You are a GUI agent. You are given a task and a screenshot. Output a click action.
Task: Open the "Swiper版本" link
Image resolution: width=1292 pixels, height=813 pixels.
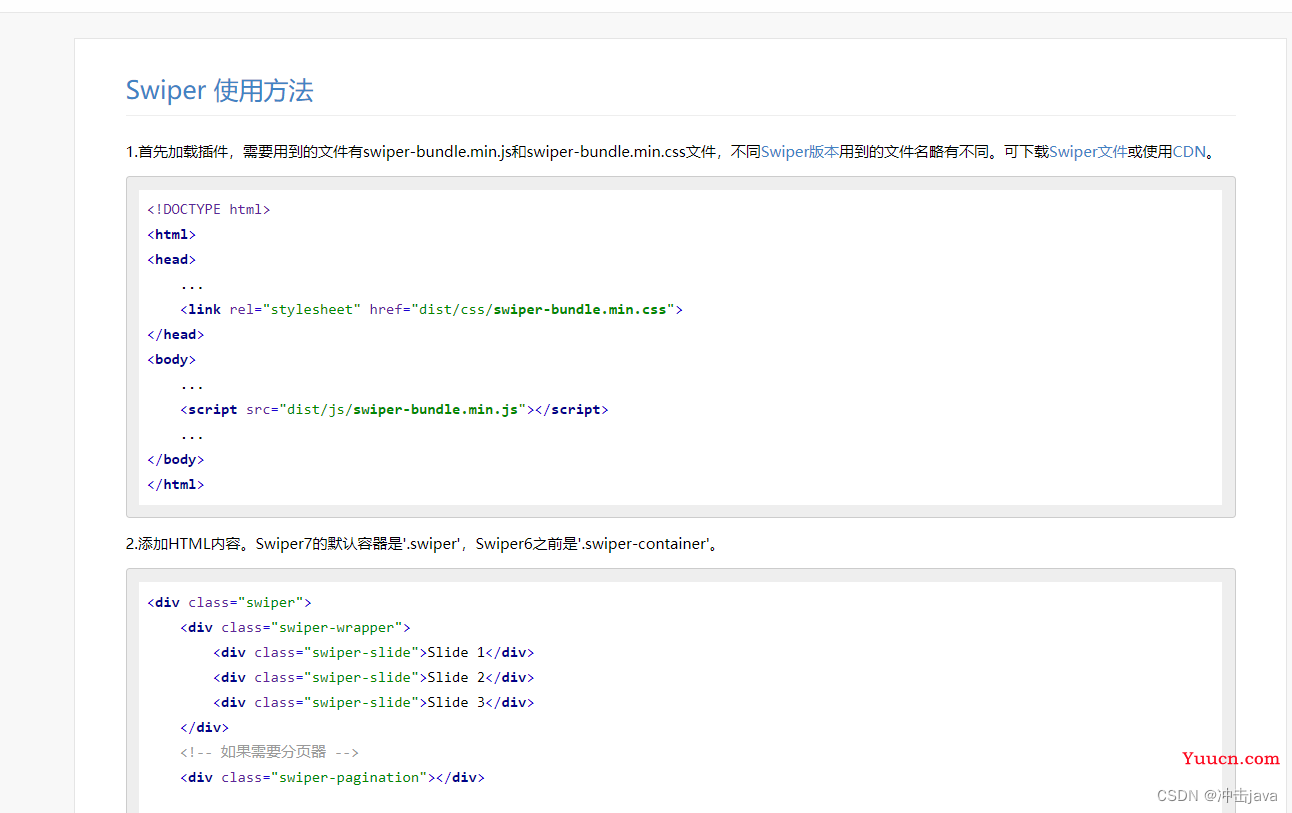click(800, 152)
